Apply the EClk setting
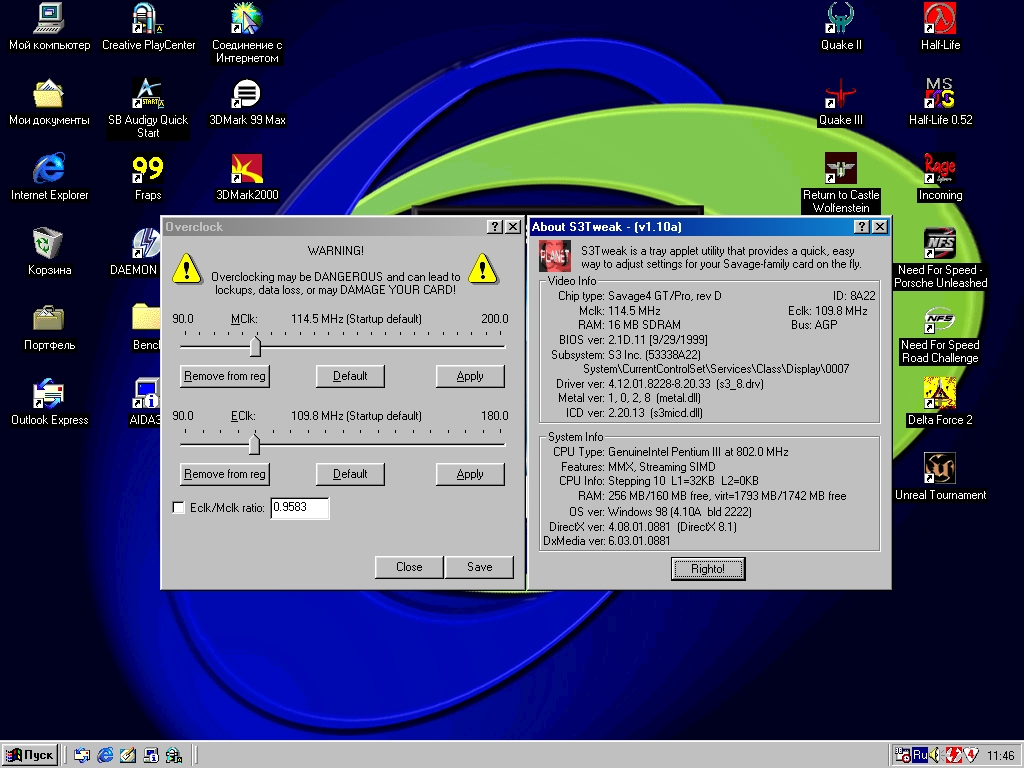 click(470, 474)
